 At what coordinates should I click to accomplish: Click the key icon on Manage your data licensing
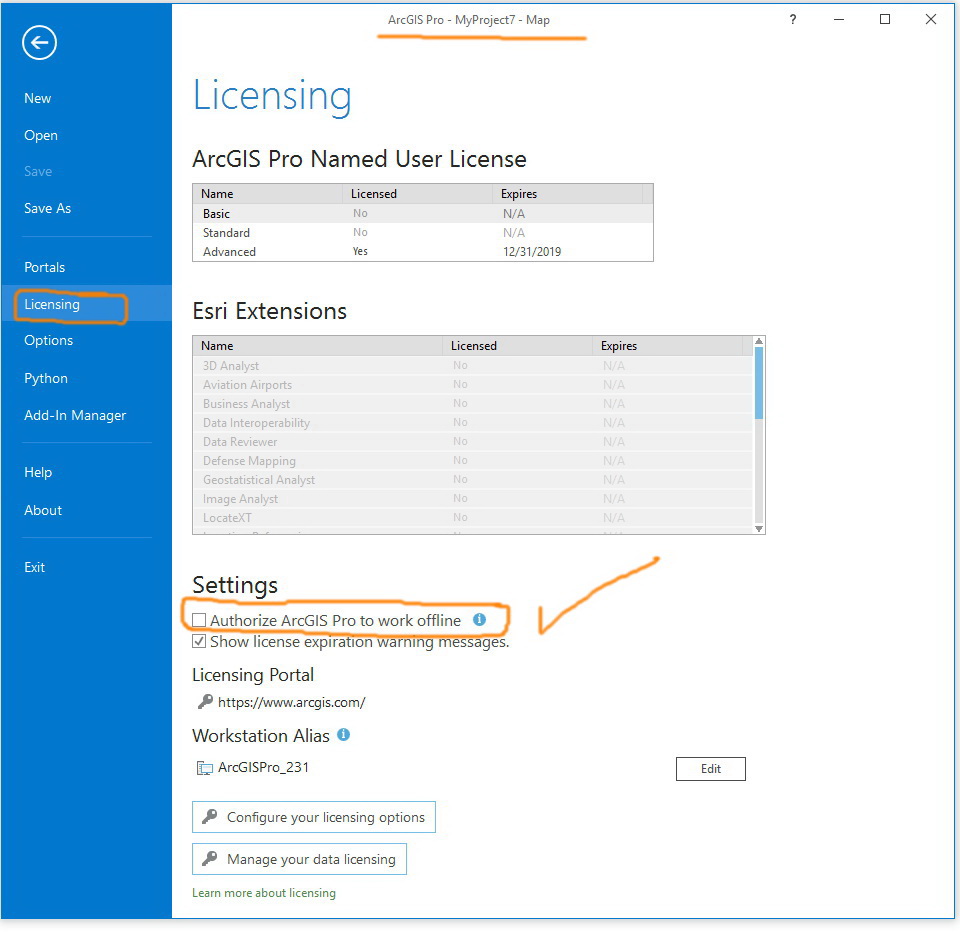pos(209,859)
